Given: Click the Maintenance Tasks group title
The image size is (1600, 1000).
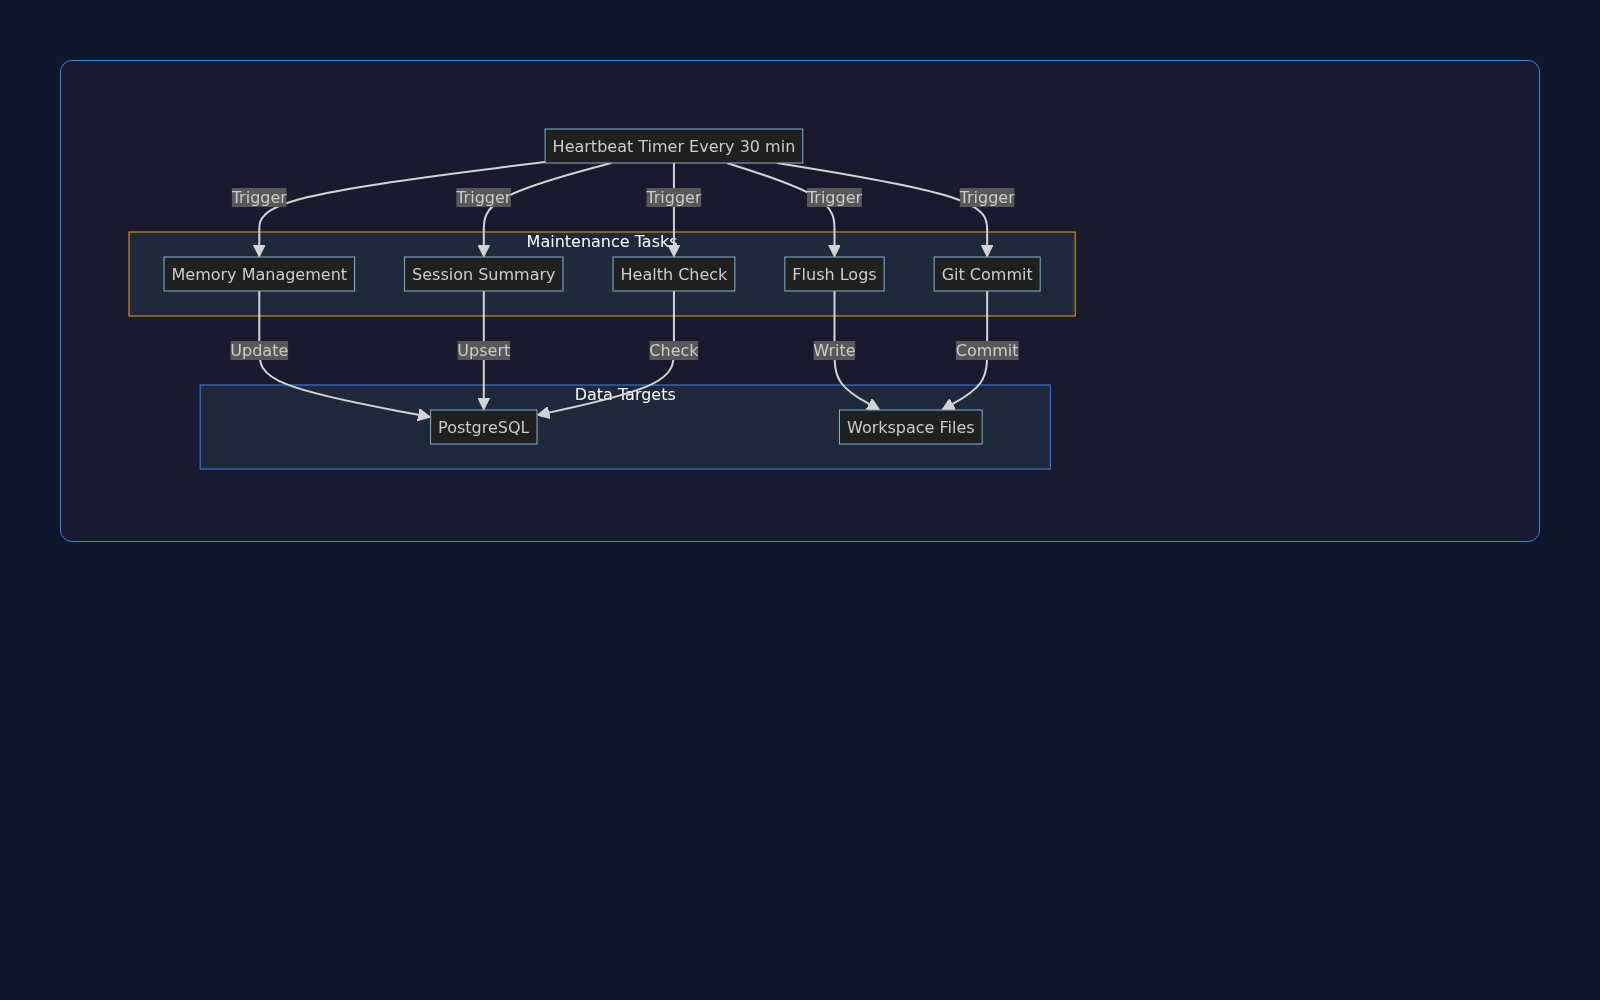Looking at the screenshot, I should (x=601, y=242).
